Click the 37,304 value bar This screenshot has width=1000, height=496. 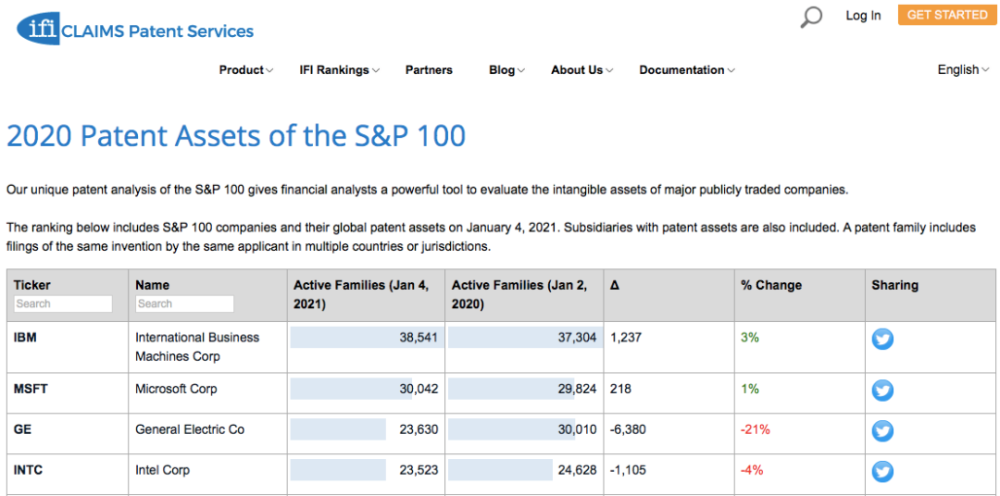[526, 337]
